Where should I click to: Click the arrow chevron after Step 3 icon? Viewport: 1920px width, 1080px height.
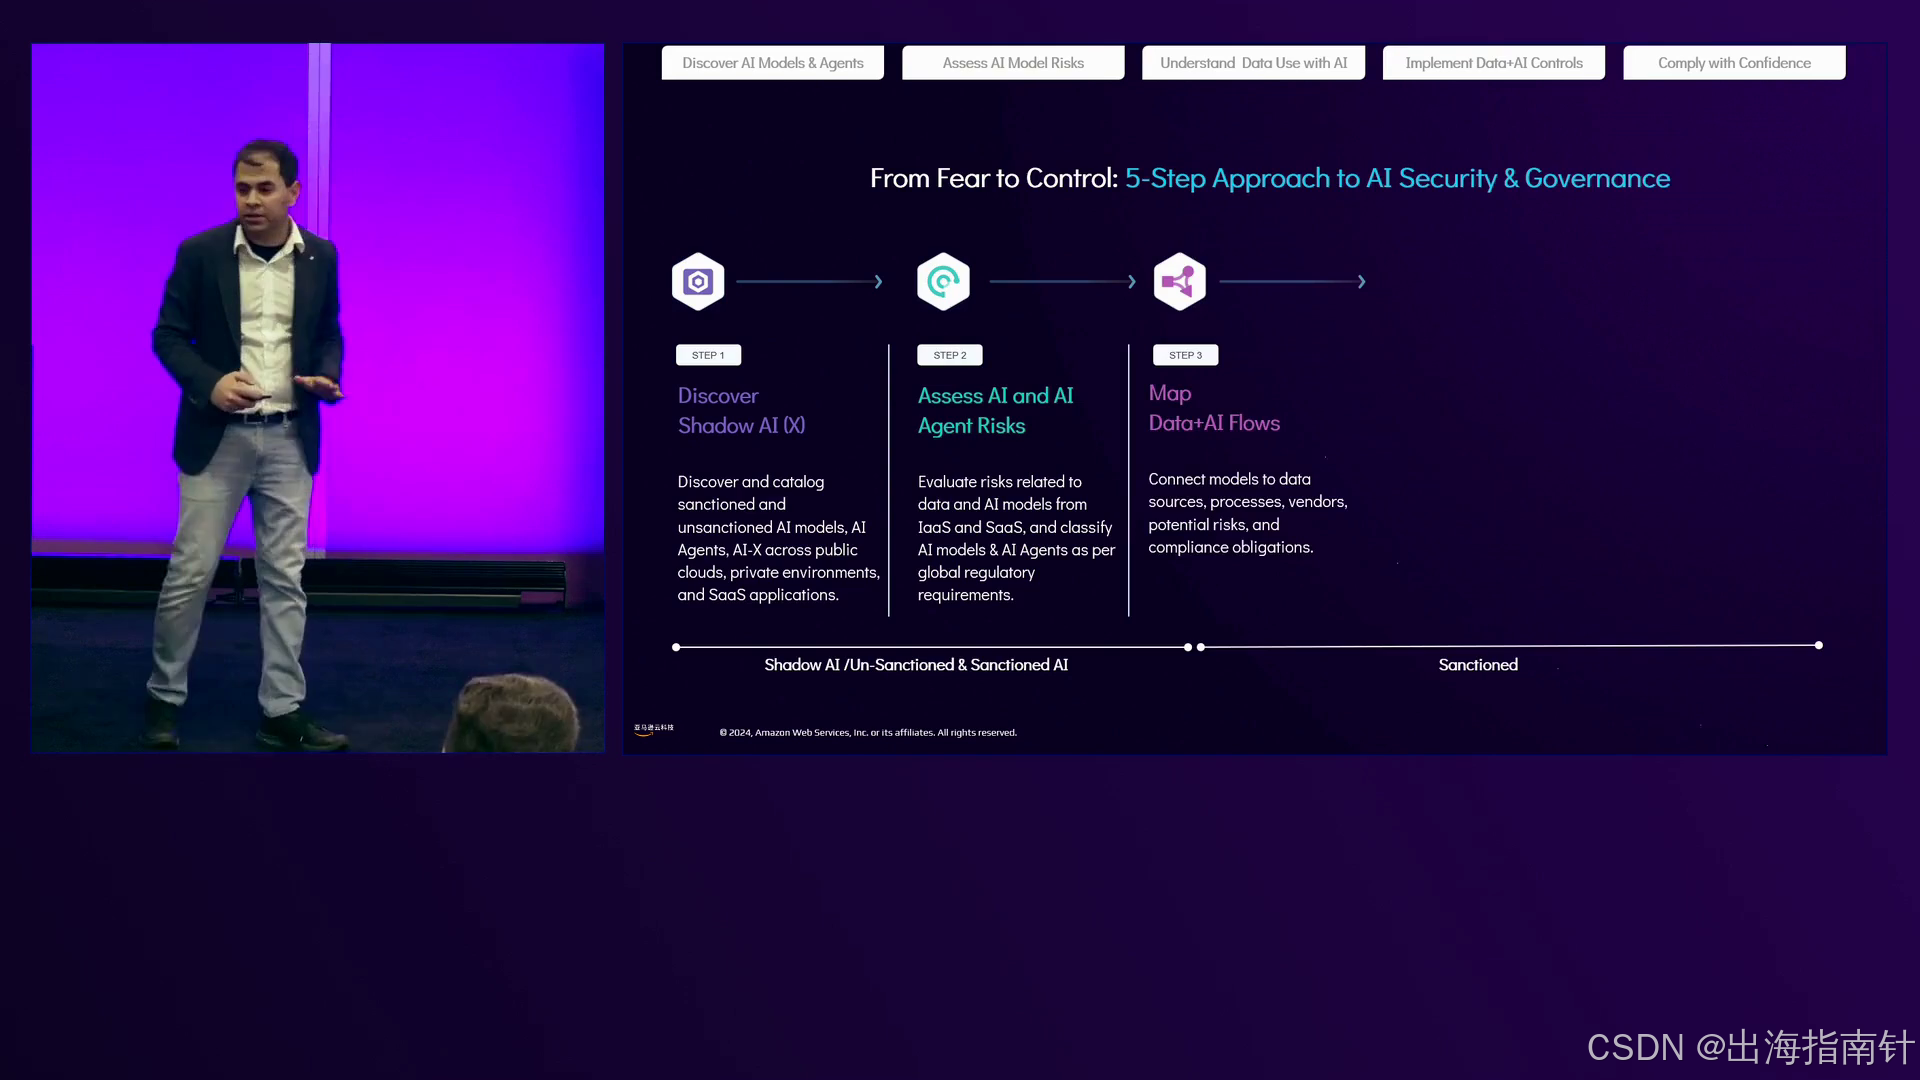(1361, 282)
